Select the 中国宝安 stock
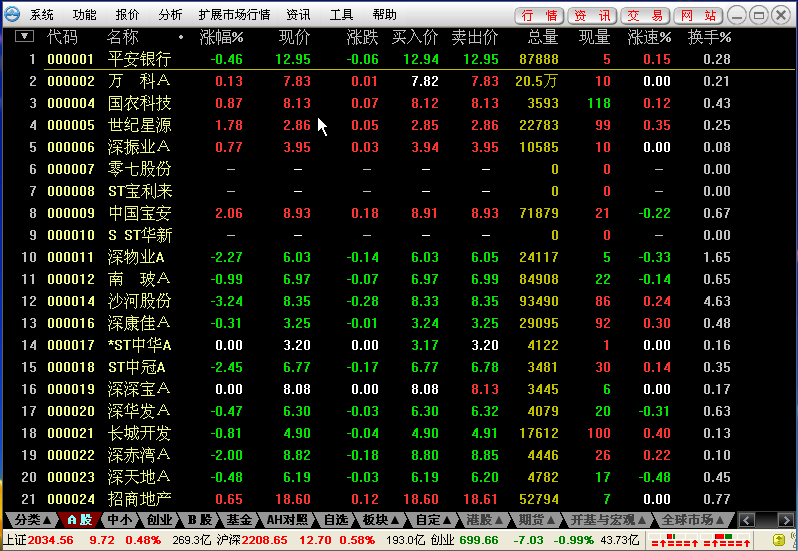 pyautogui.click(x=399, y=213)
